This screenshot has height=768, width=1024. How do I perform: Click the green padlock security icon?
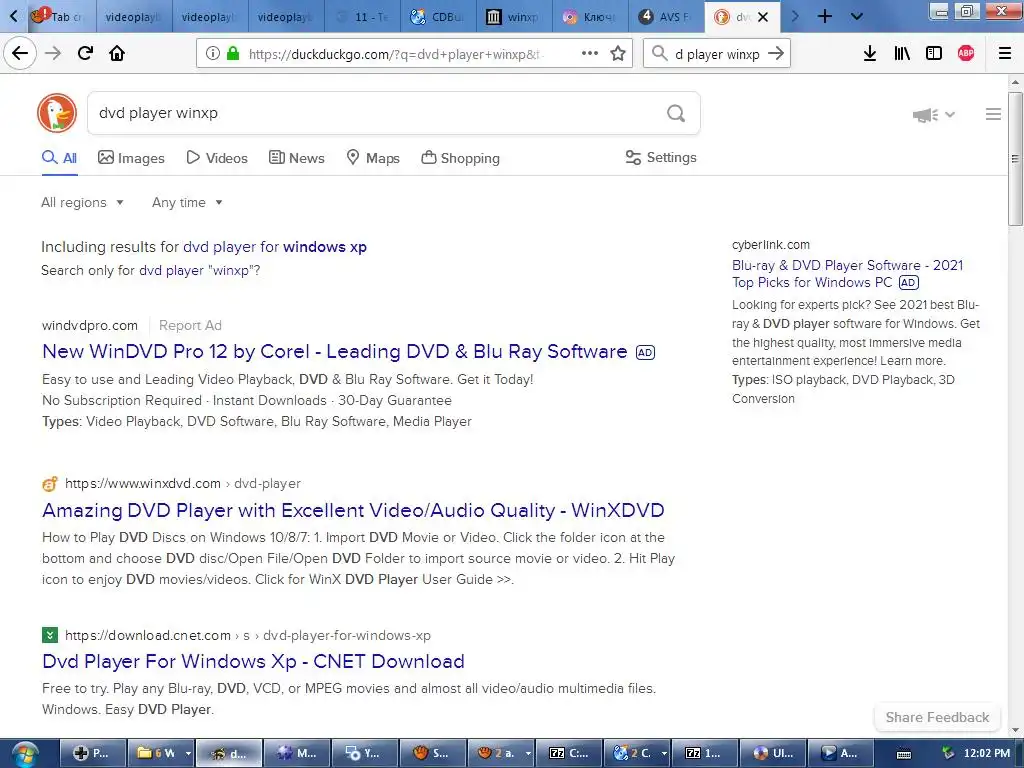tap(232, 54)
